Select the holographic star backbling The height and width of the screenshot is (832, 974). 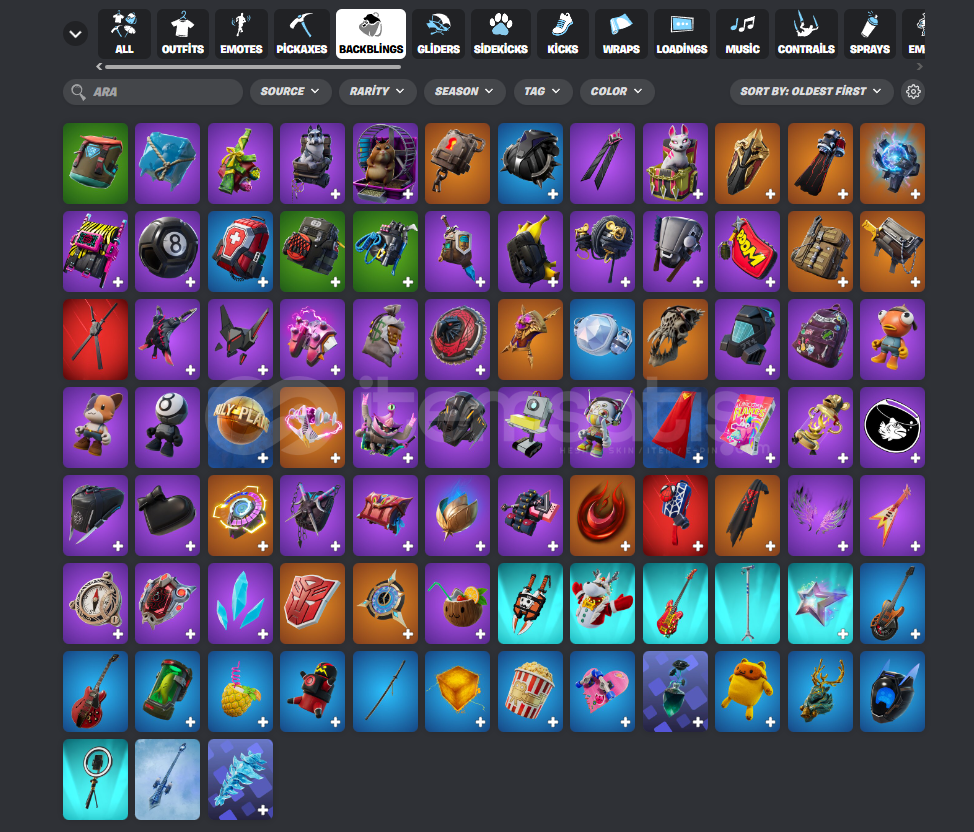tap(820, 604)
